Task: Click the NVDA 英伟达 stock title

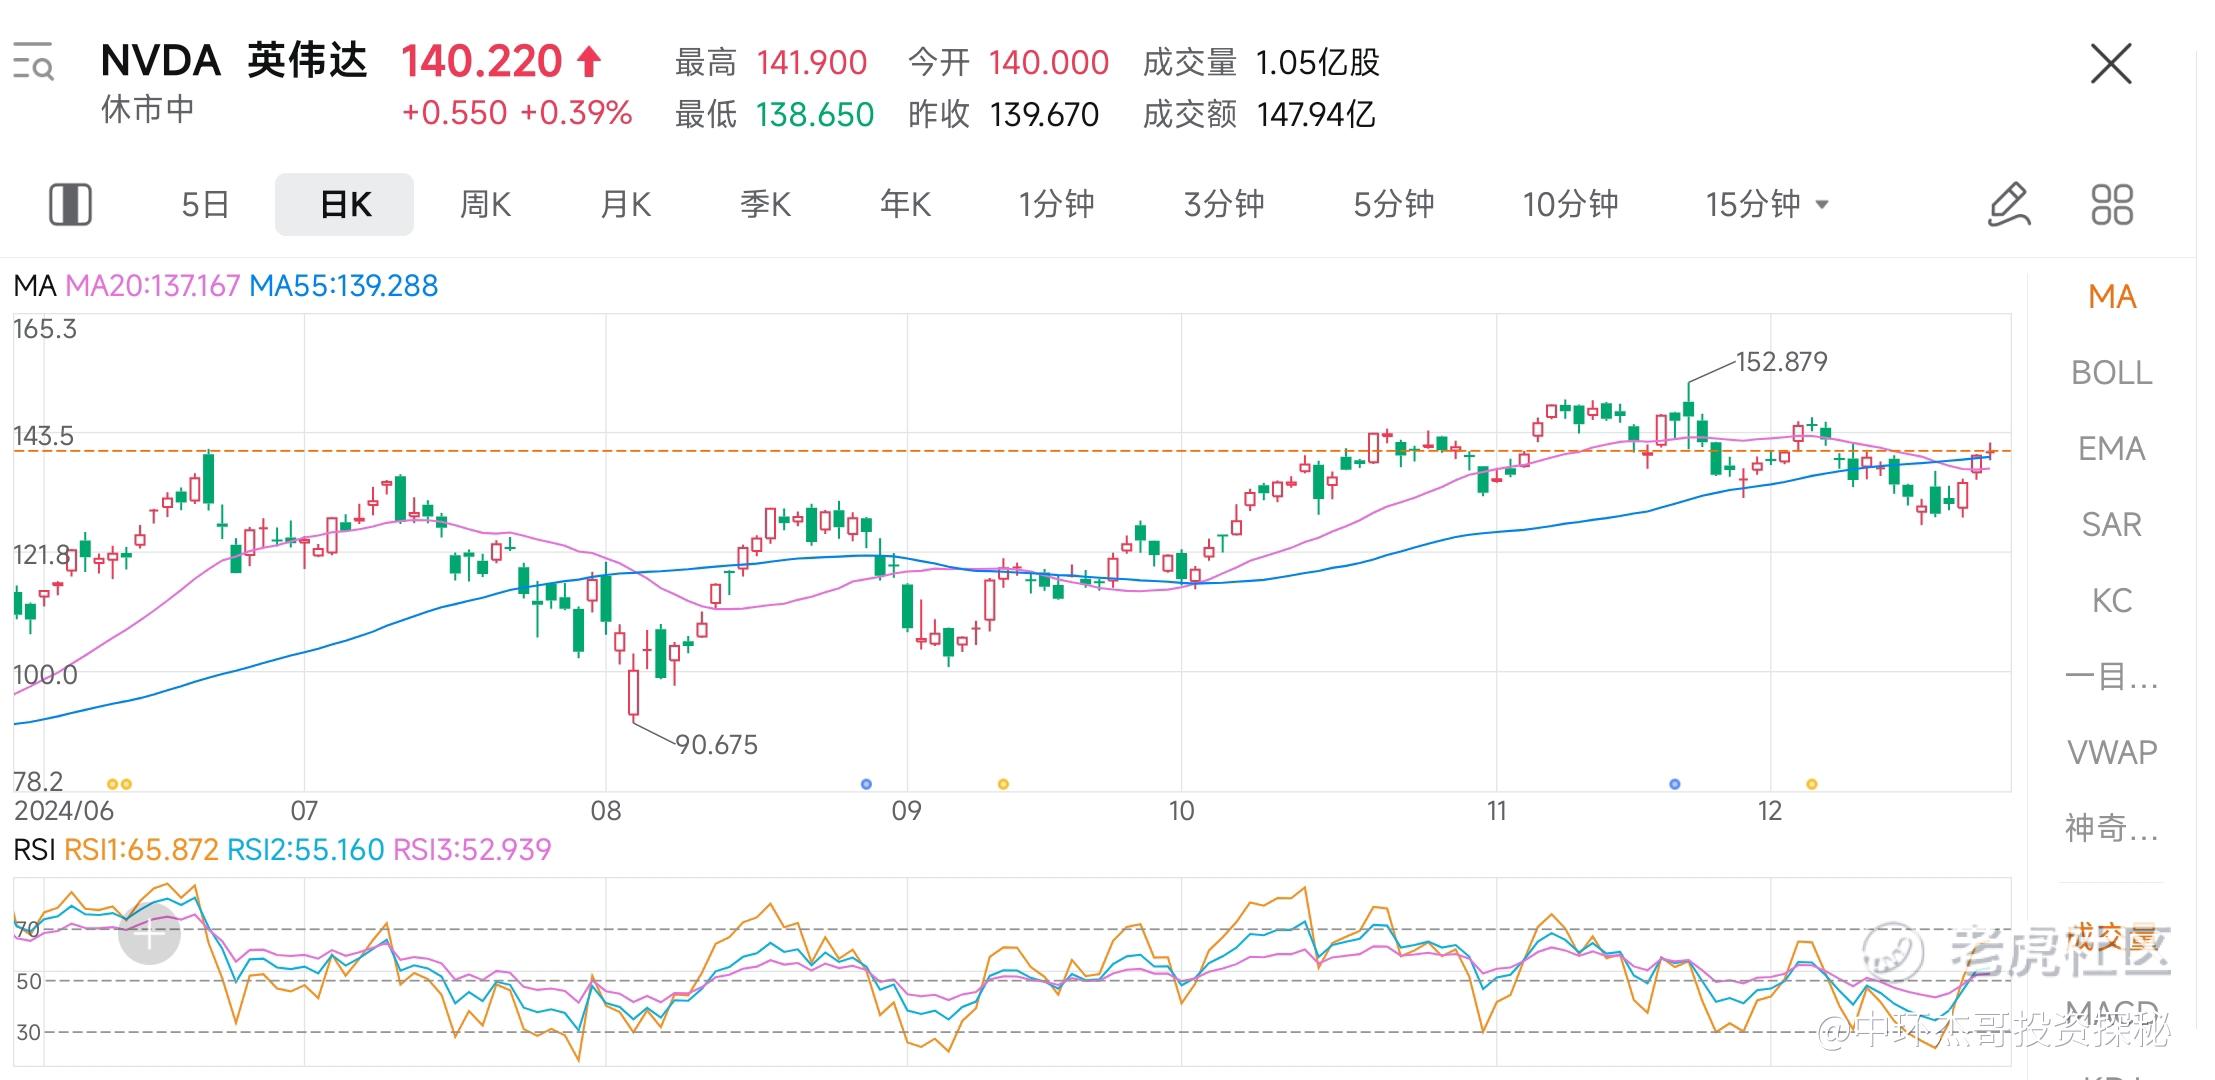Action: pyautogui.click(x=234, y=61)
